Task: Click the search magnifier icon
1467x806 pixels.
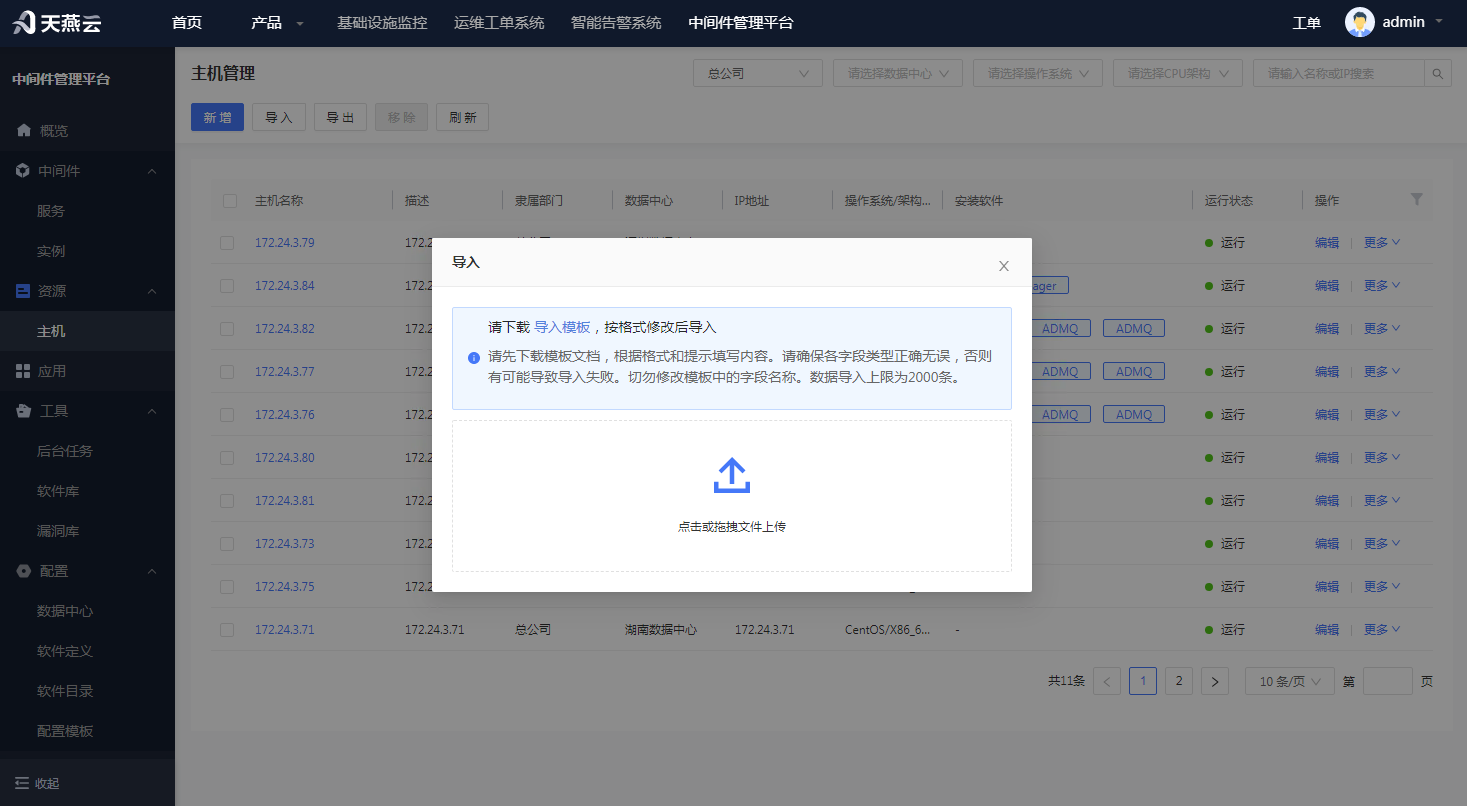Action: [x=1437, y=73]
